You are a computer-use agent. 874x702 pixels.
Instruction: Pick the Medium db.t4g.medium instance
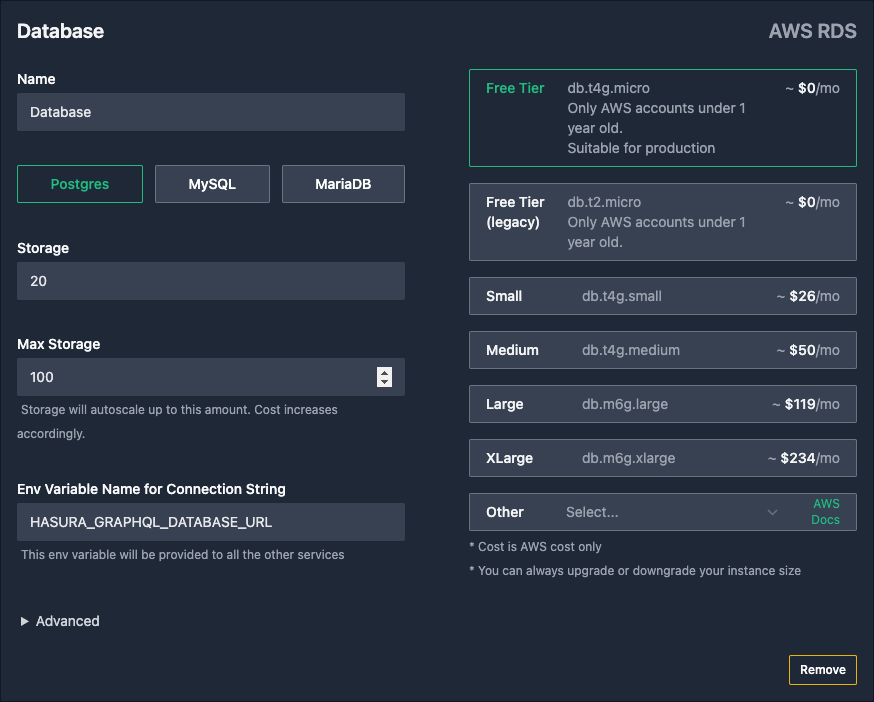click(x=662, y=350)
